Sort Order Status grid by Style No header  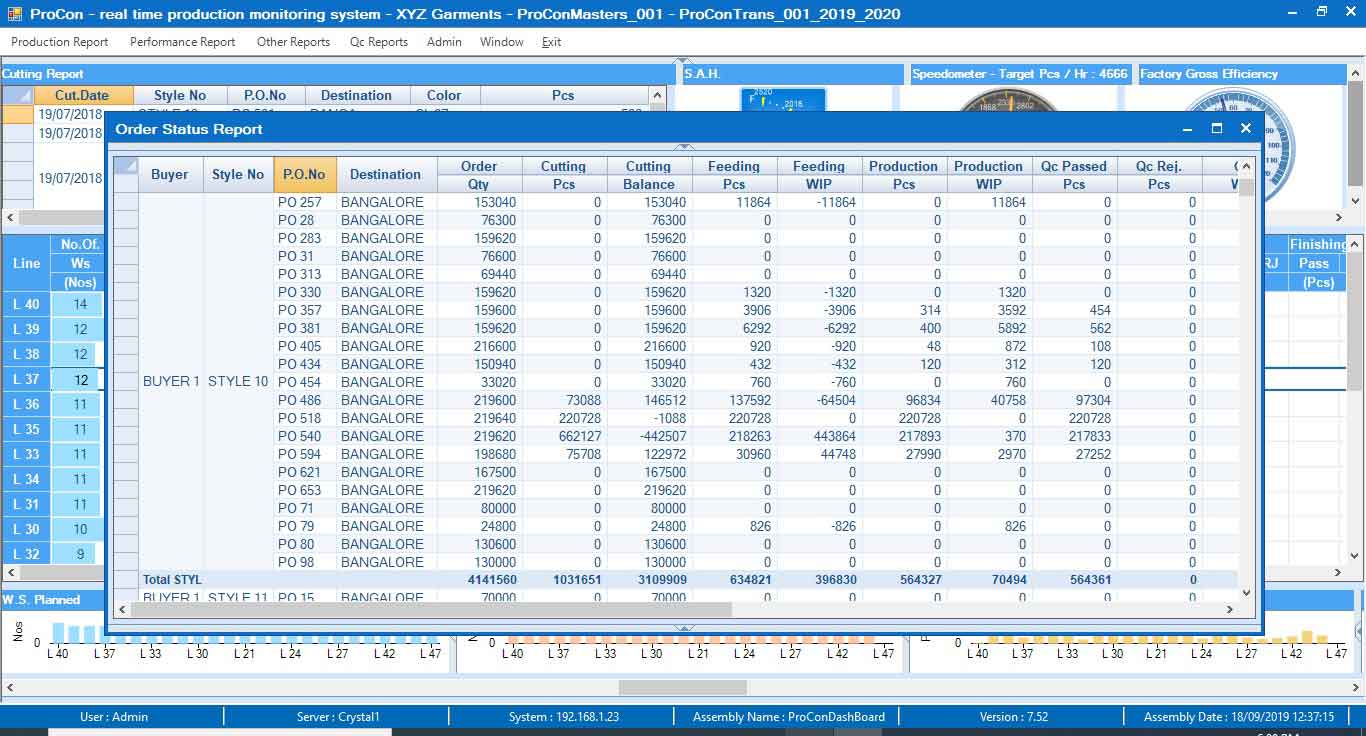pyautogui.click(x=238, y=174)
